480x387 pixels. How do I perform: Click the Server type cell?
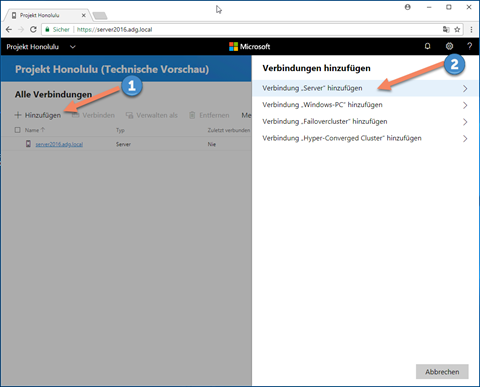[x=123, y=144]
